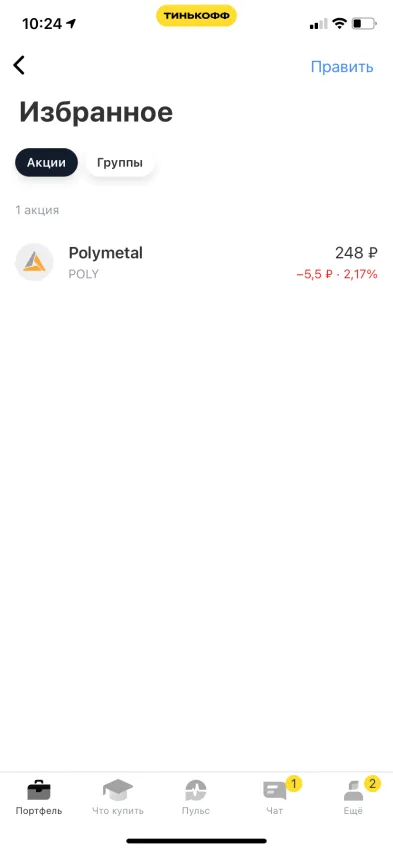Tap the yellow badge 2 on Ещё
393x851 pixels.
(x=372, y=784)
